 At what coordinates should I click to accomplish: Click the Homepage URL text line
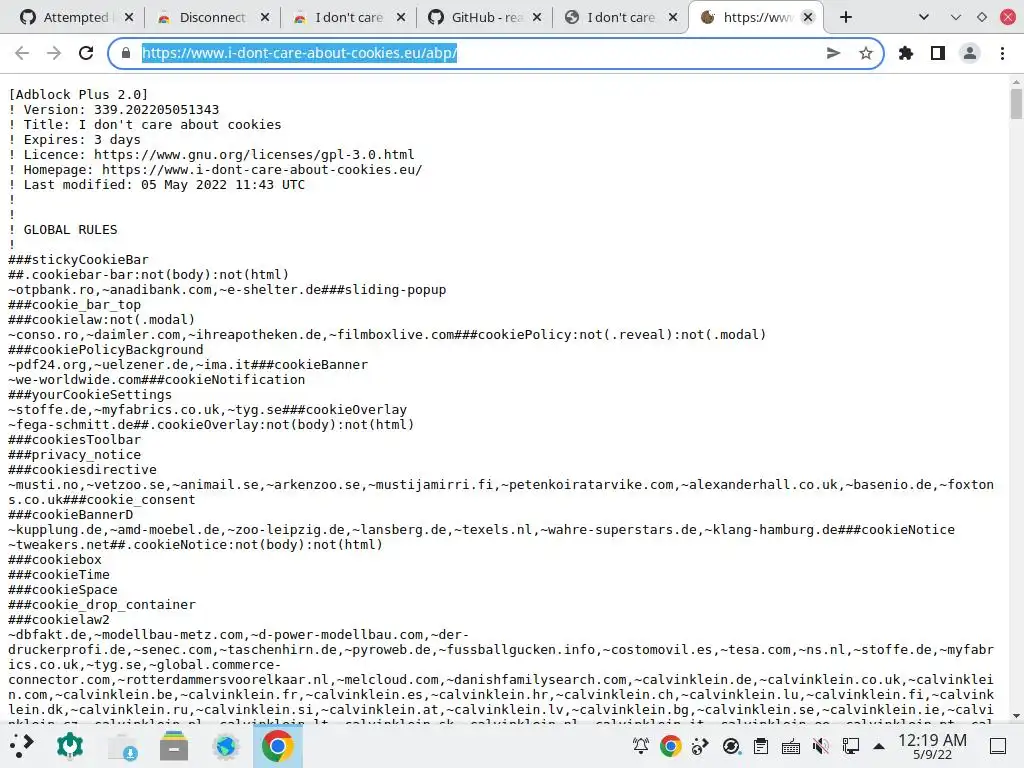(x=216, y=170)
